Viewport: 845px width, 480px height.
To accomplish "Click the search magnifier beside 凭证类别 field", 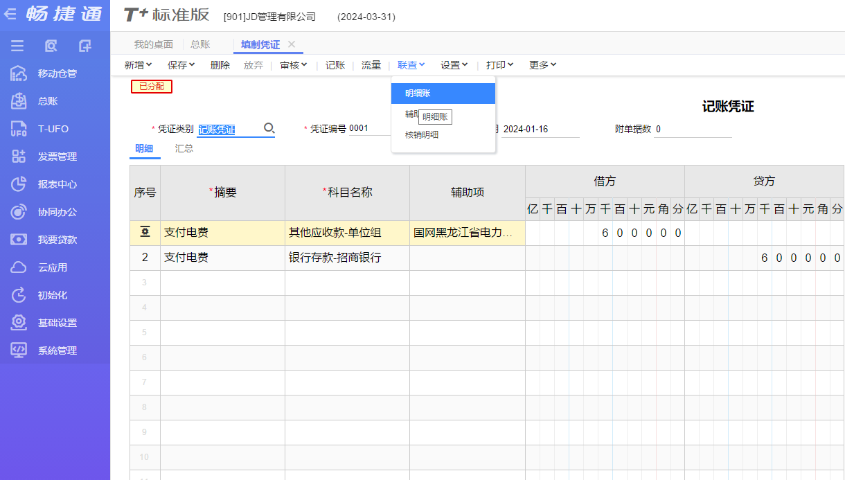I will pyautogui.click(x=268, y=129).
